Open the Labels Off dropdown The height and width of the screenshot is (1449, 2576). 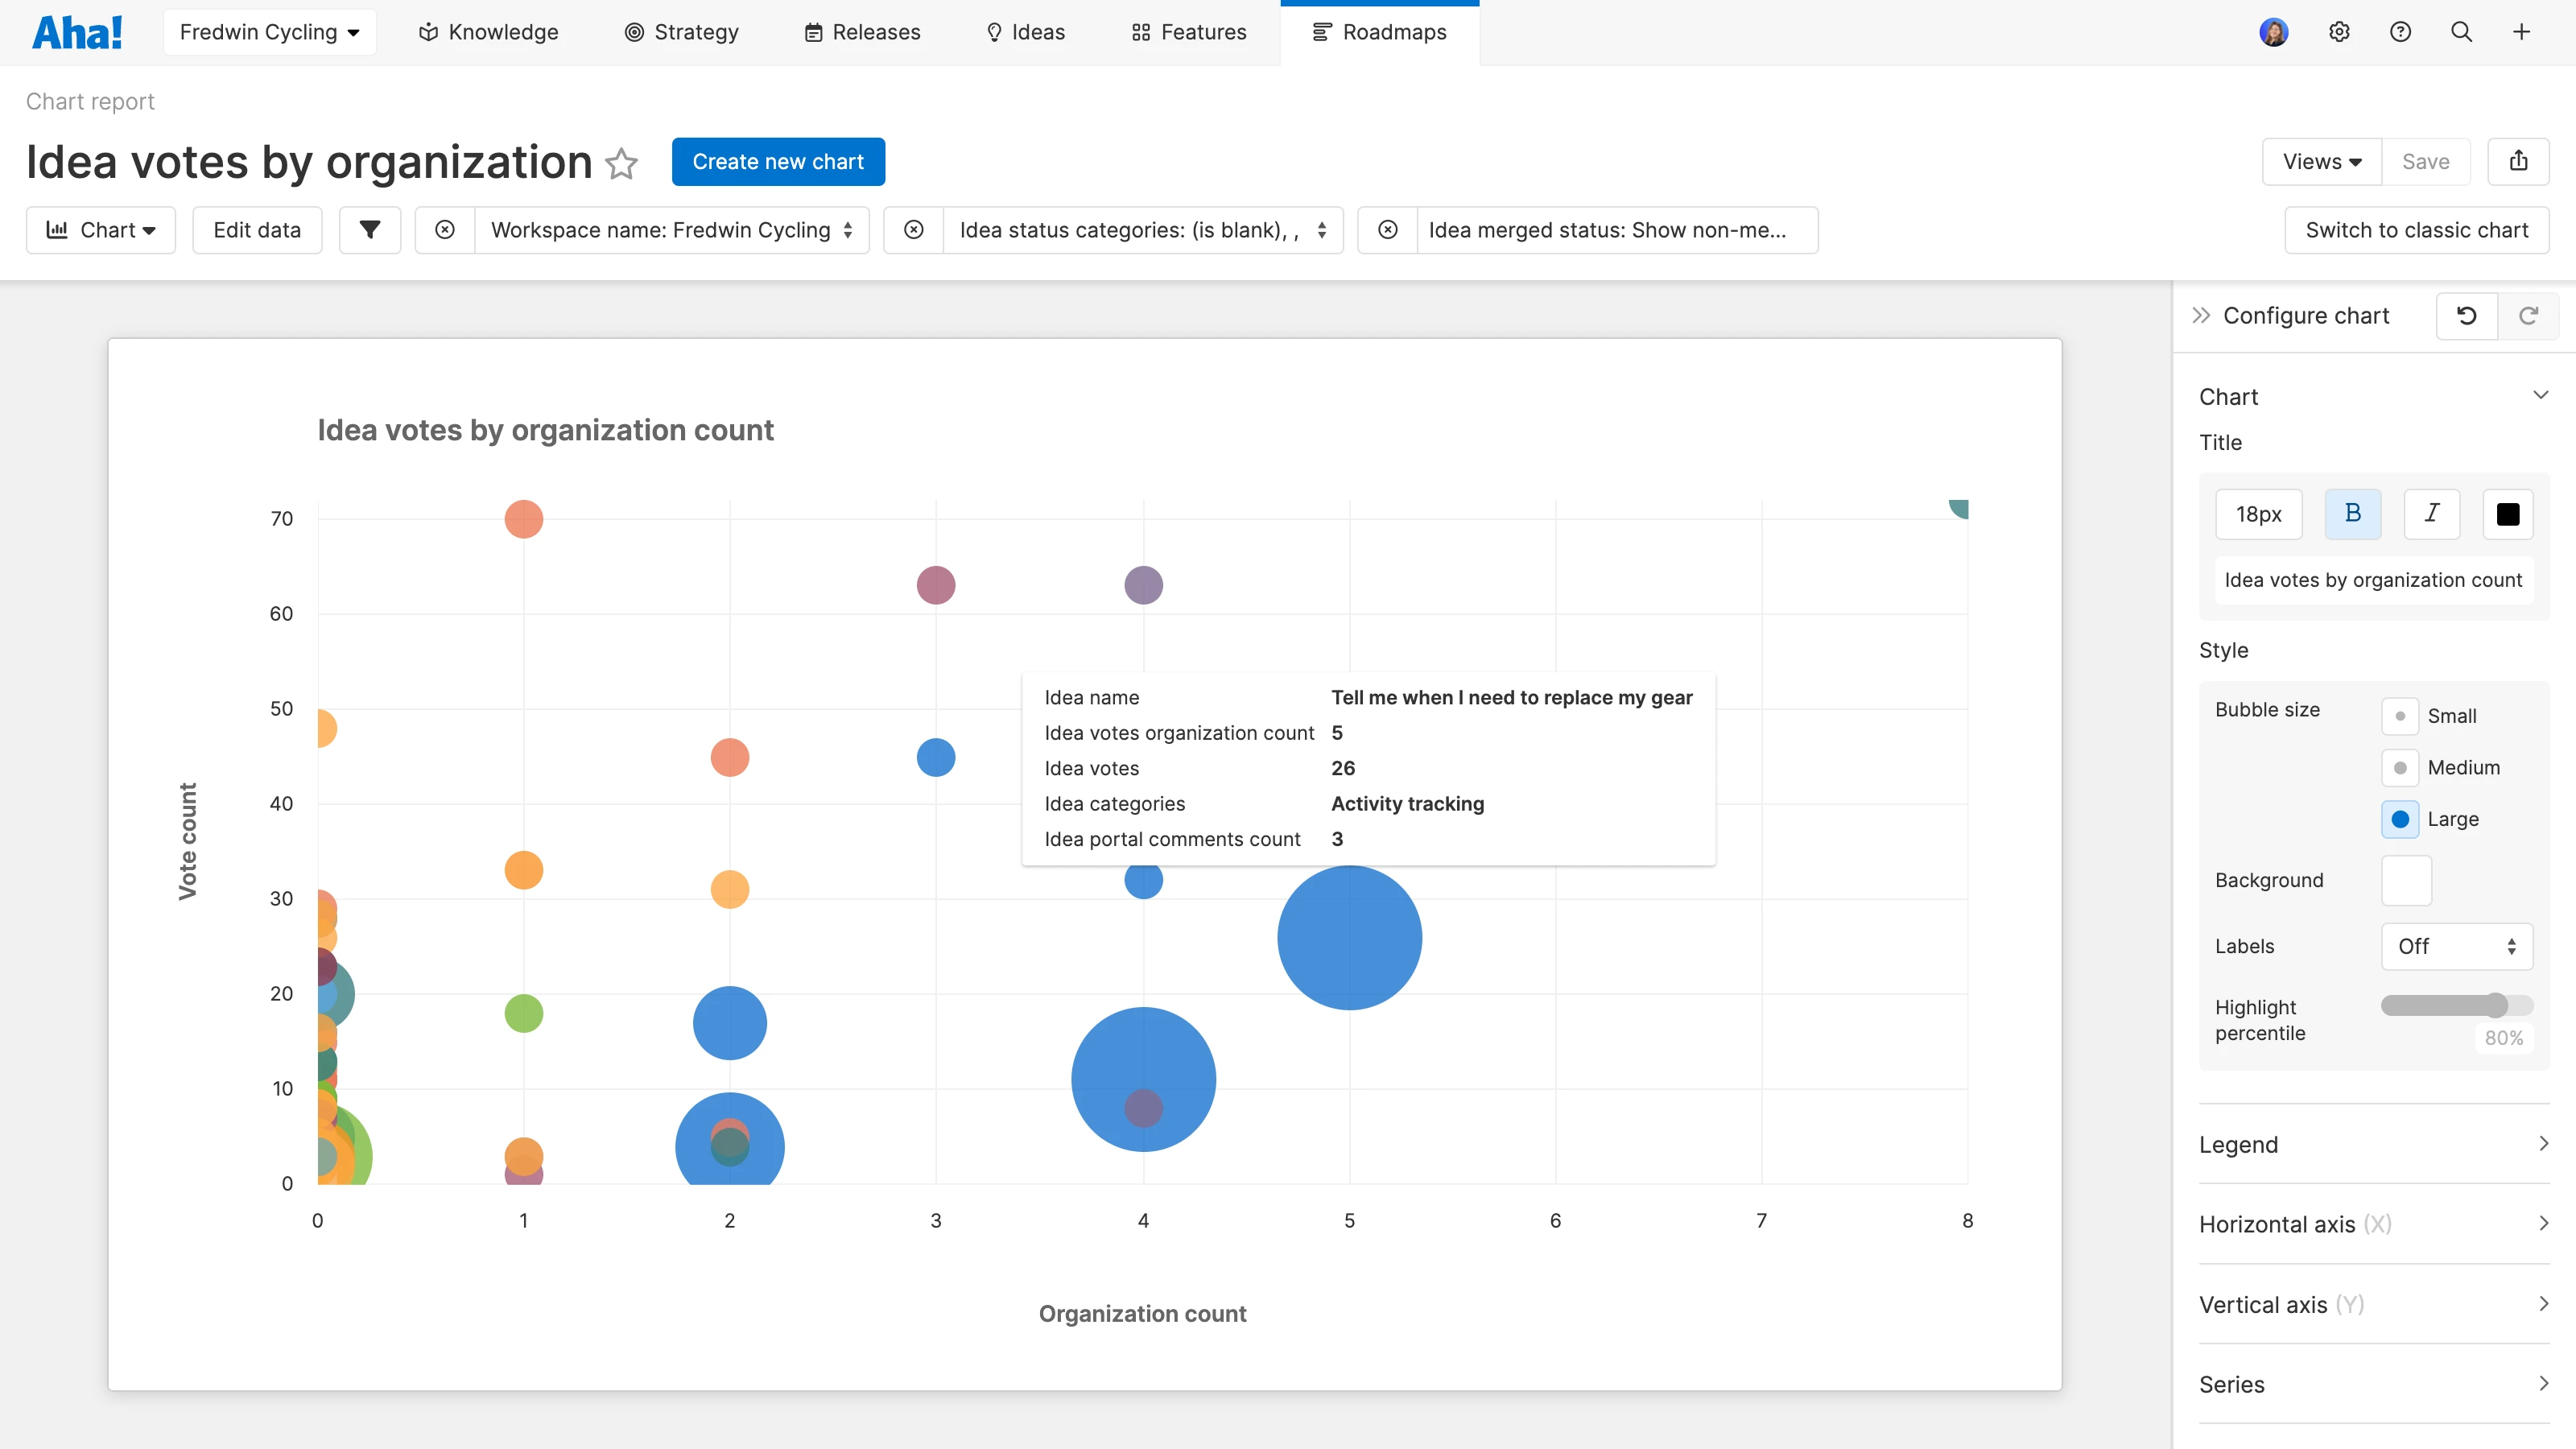[2456, 946]
